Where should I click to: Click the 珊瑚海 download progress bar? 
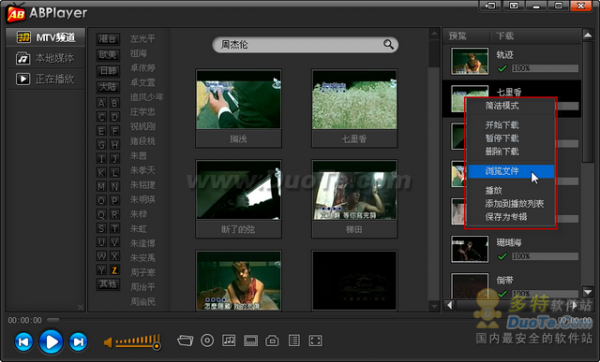pos(545,256)
